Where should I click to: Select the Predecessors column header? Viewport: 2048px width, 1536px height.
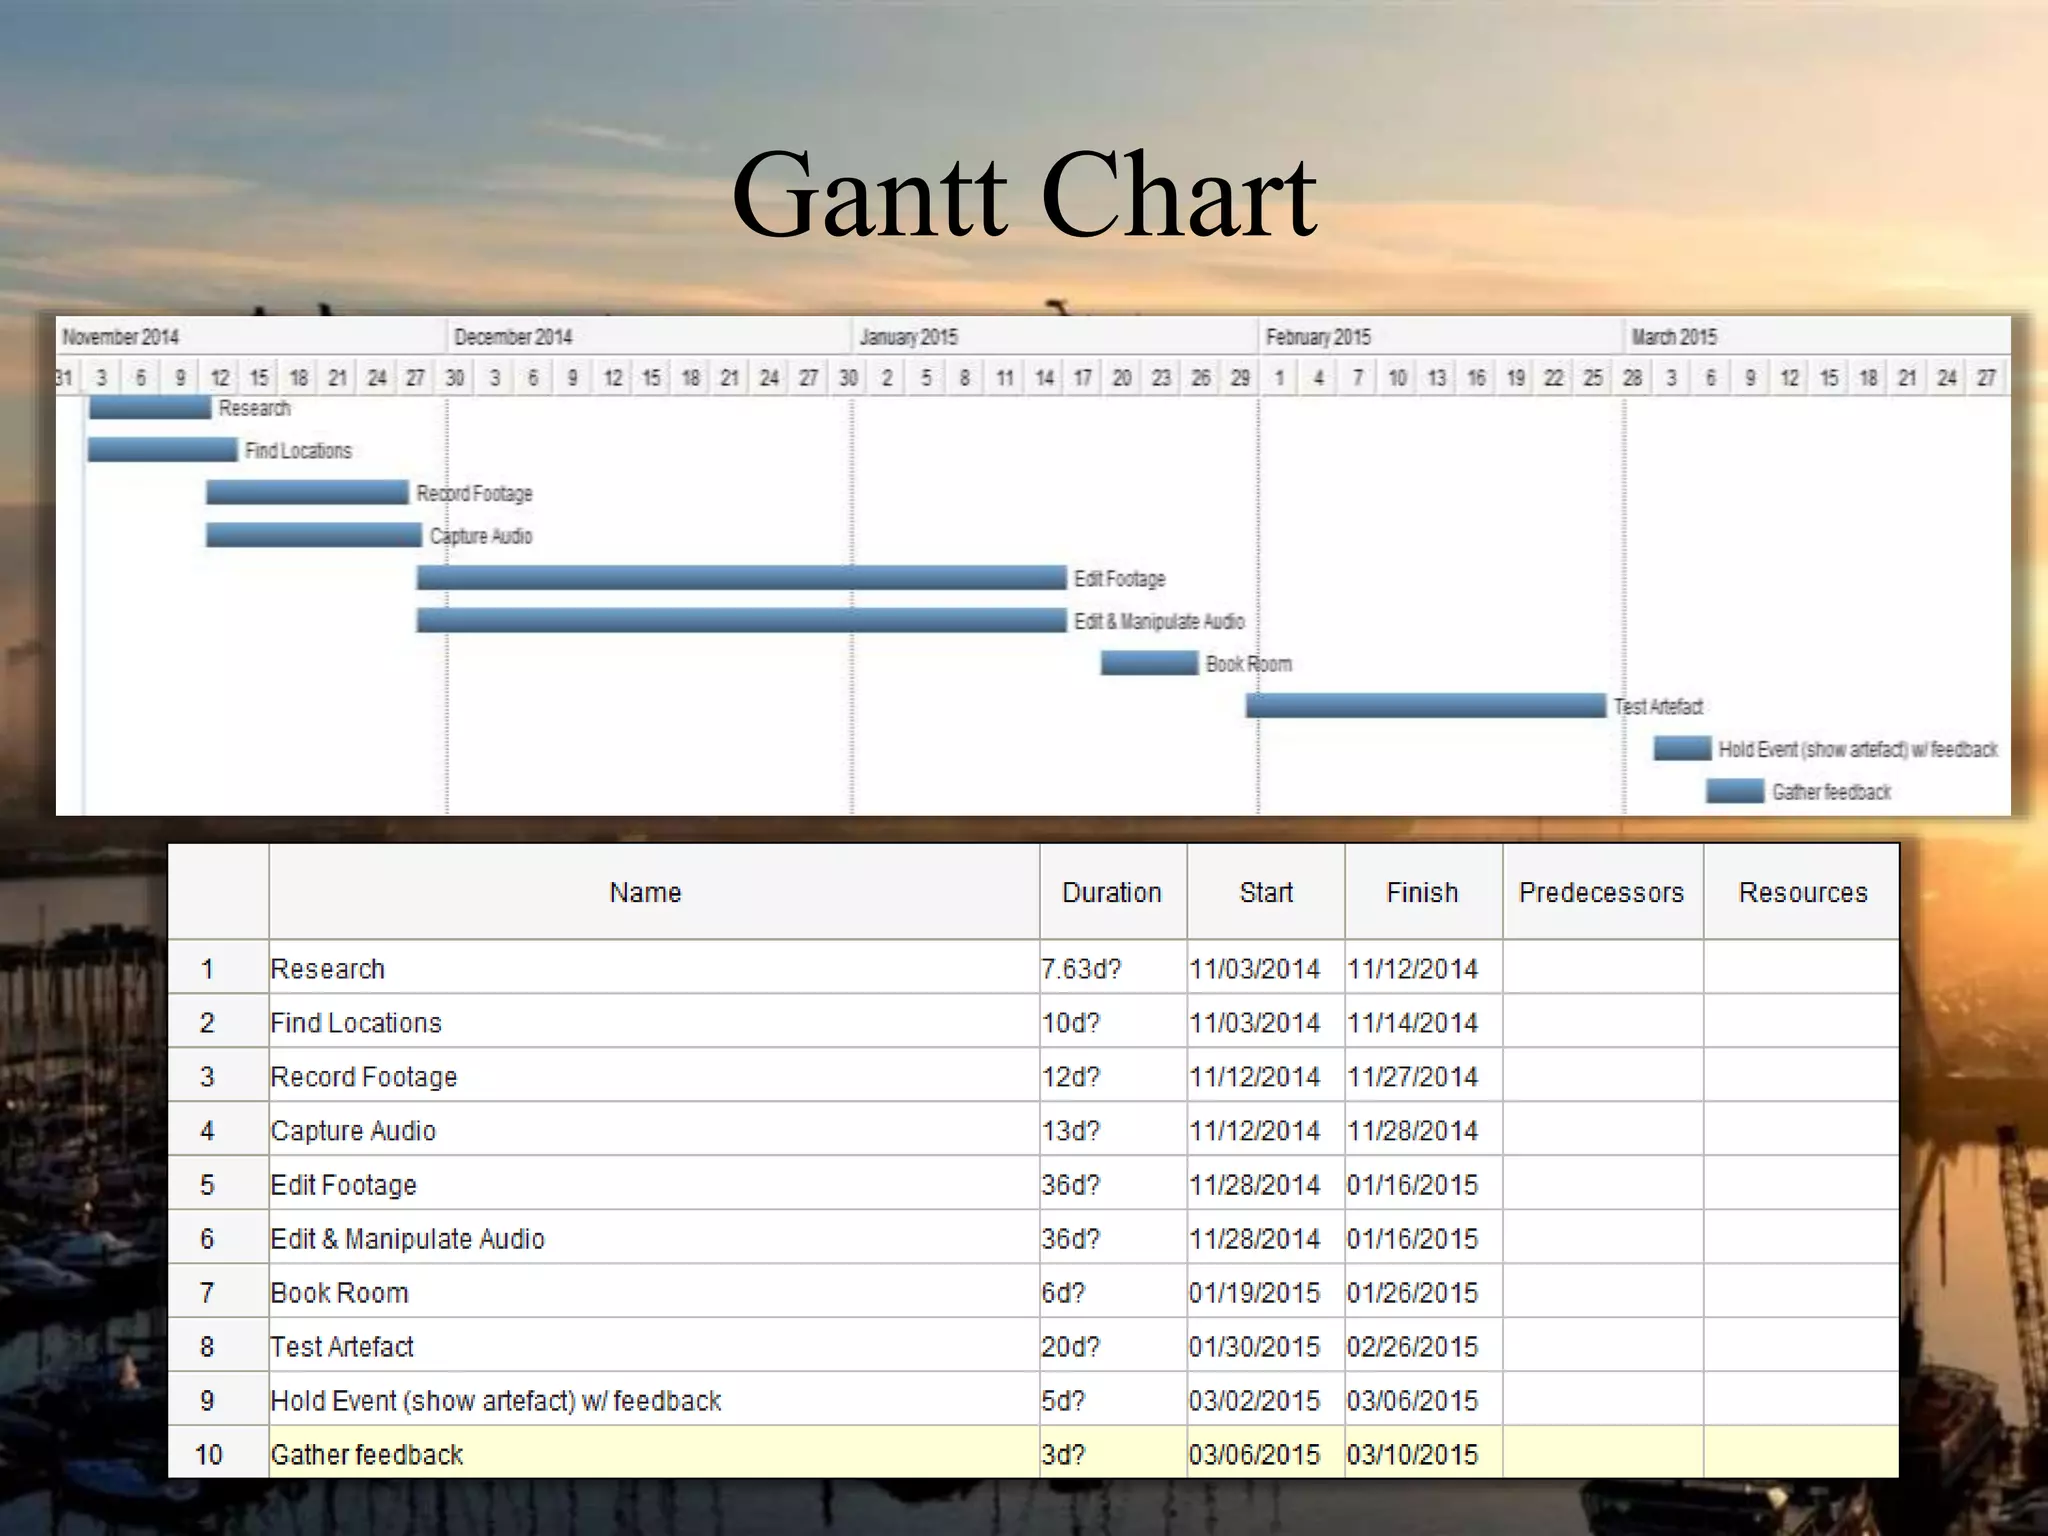click(x=1601, y=892)
